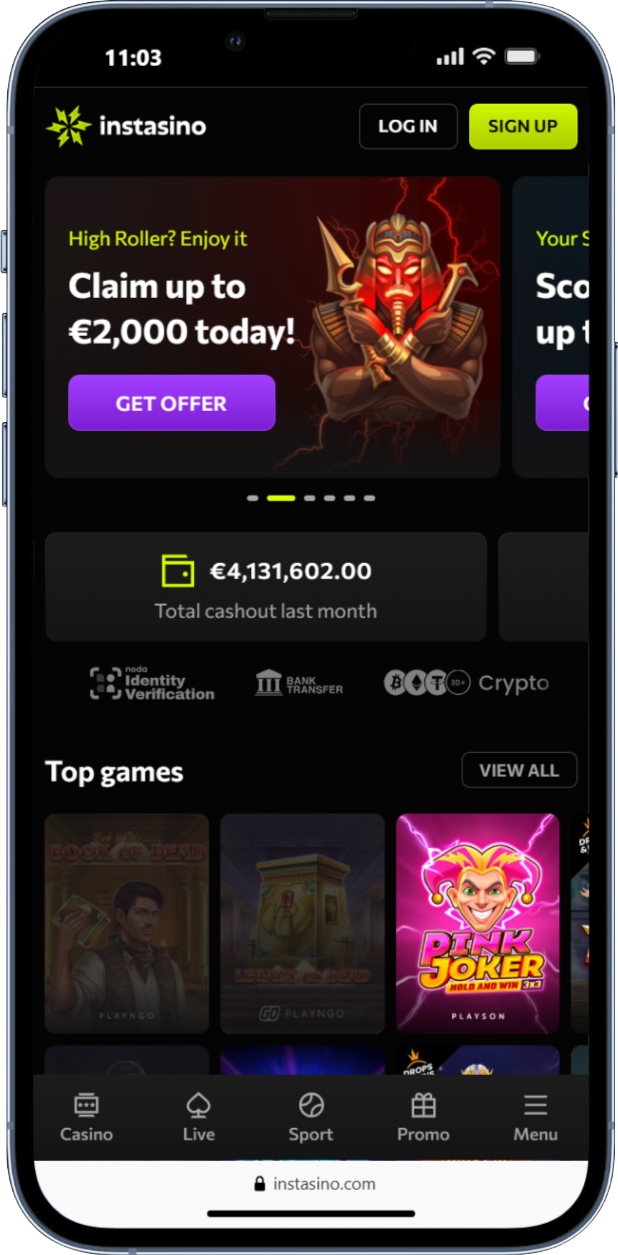Click the LOG IN button

tap(408, 126)
